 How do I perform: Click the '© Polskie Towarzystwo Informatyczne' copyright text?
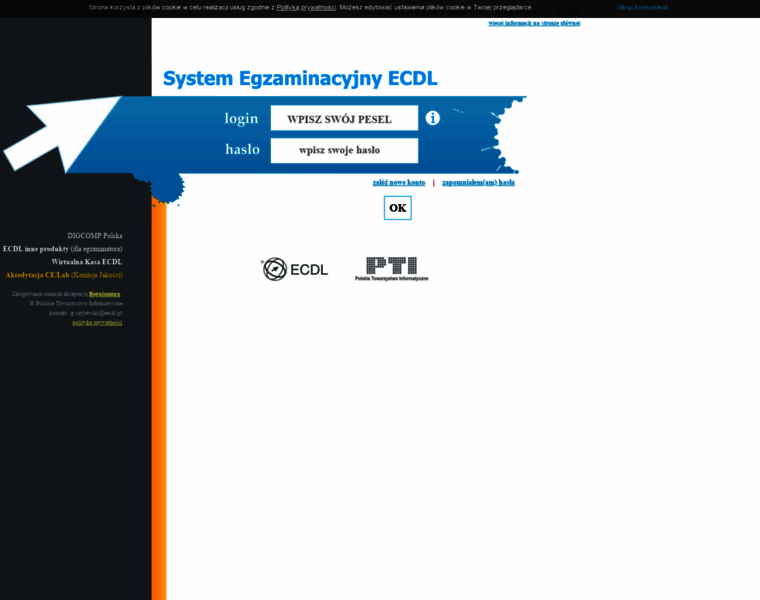76,303
